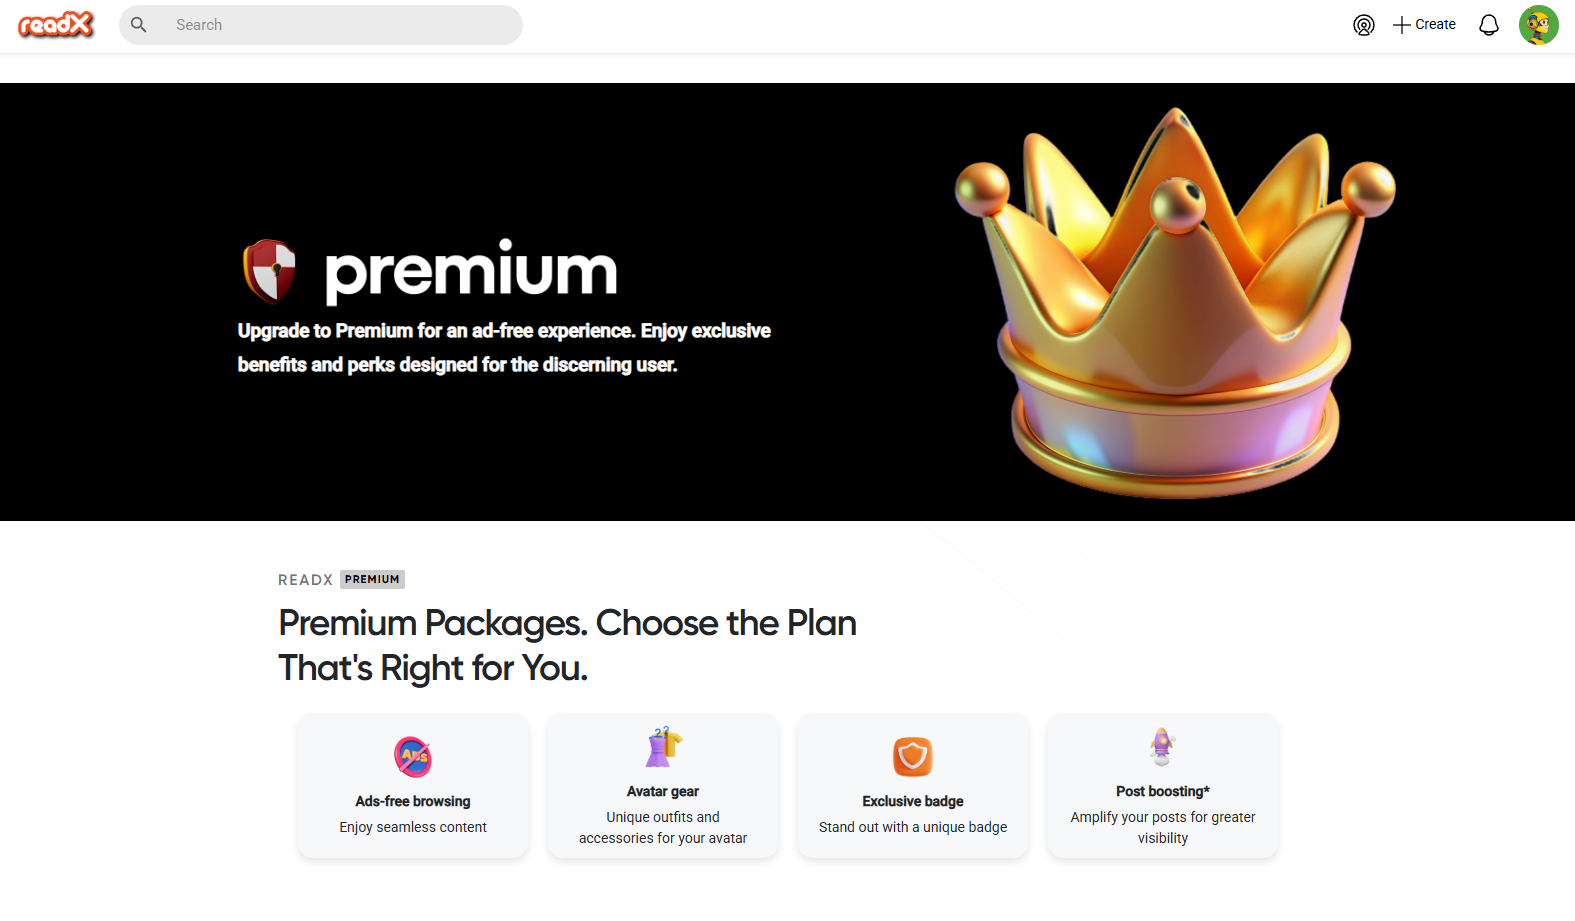The width and height of the screenshot is (1575, 921).
Task: Open the broadcast/podcast icon in header
Action: click(x=1363, y=25)
